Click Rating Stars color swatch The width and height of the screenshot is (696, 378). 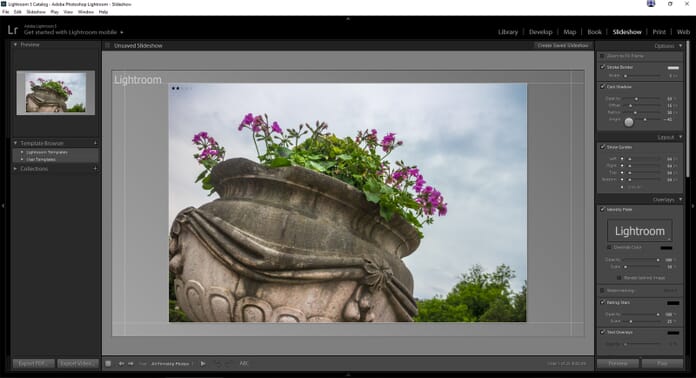(x=673, y=303)
